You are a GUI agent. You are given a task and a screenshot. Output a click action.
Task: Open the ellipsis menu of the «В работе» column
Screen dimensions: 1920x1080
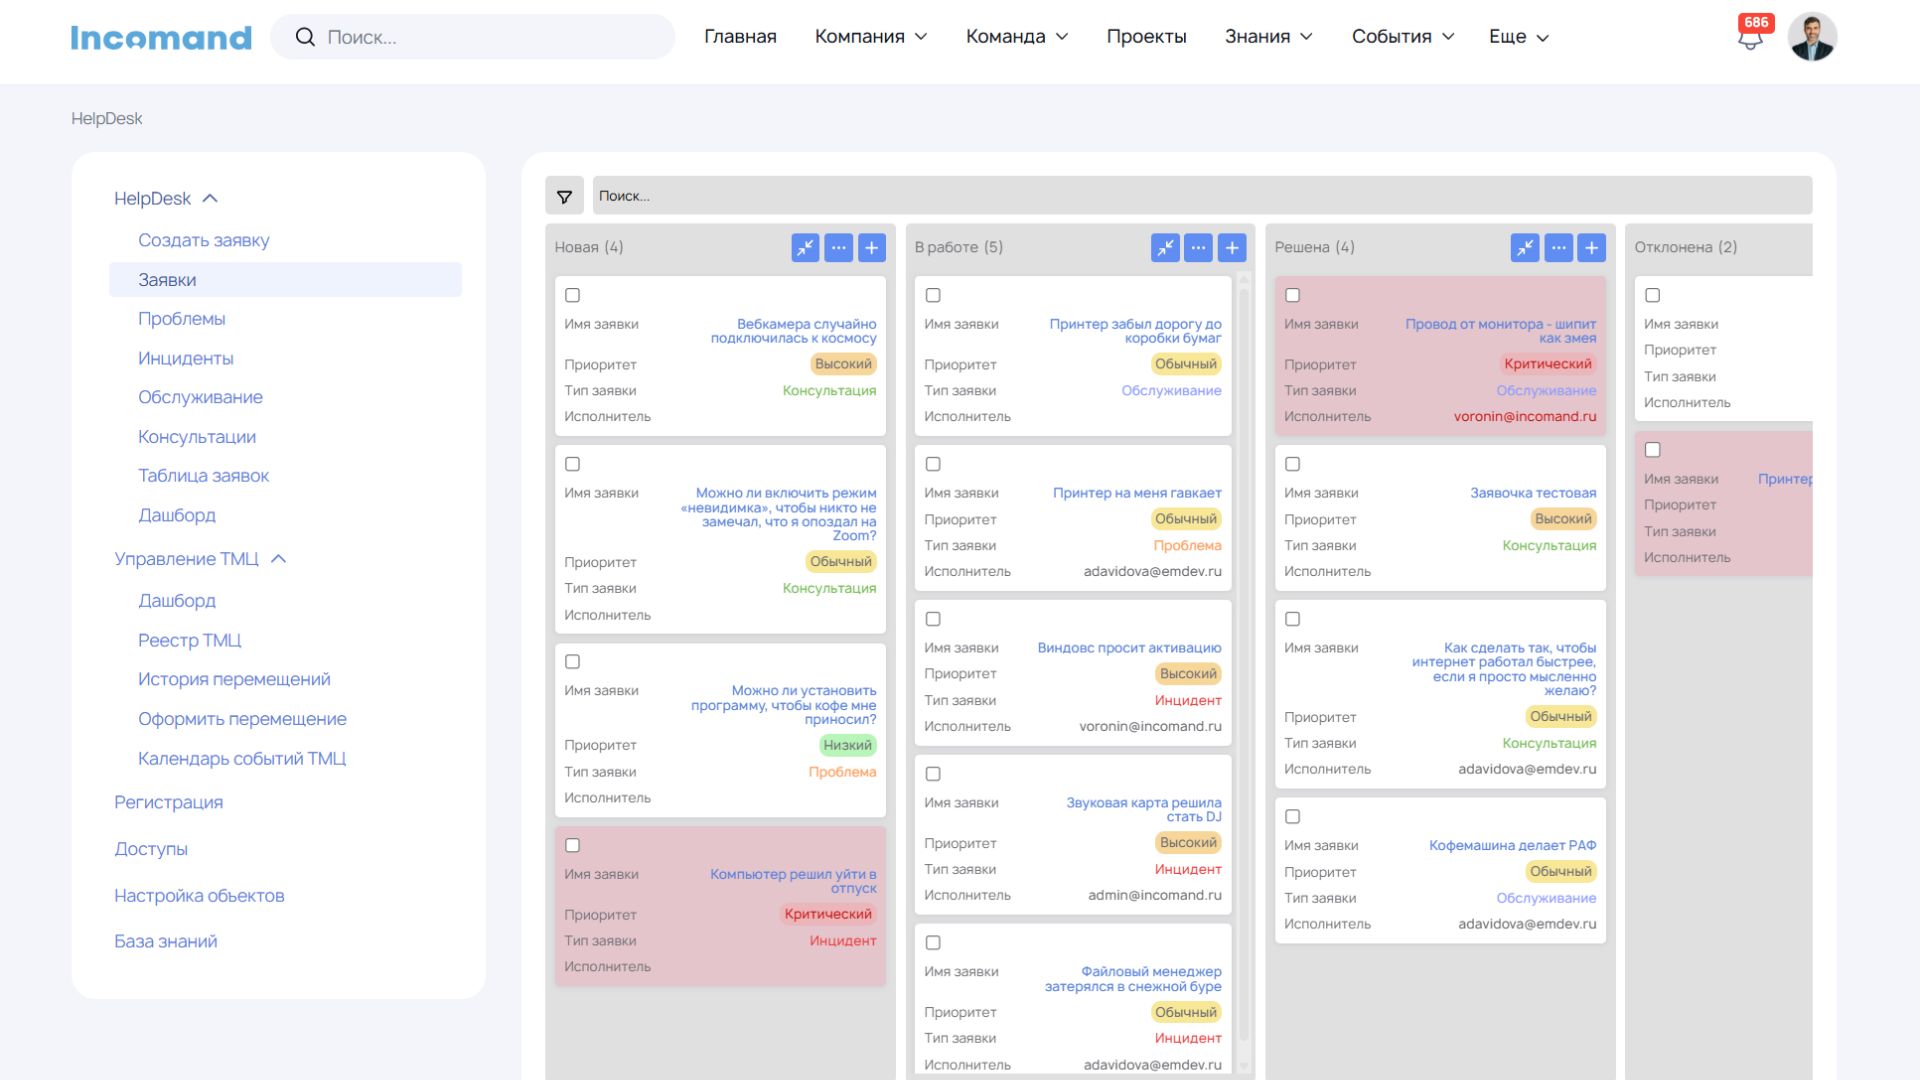tap(1198, 247)
